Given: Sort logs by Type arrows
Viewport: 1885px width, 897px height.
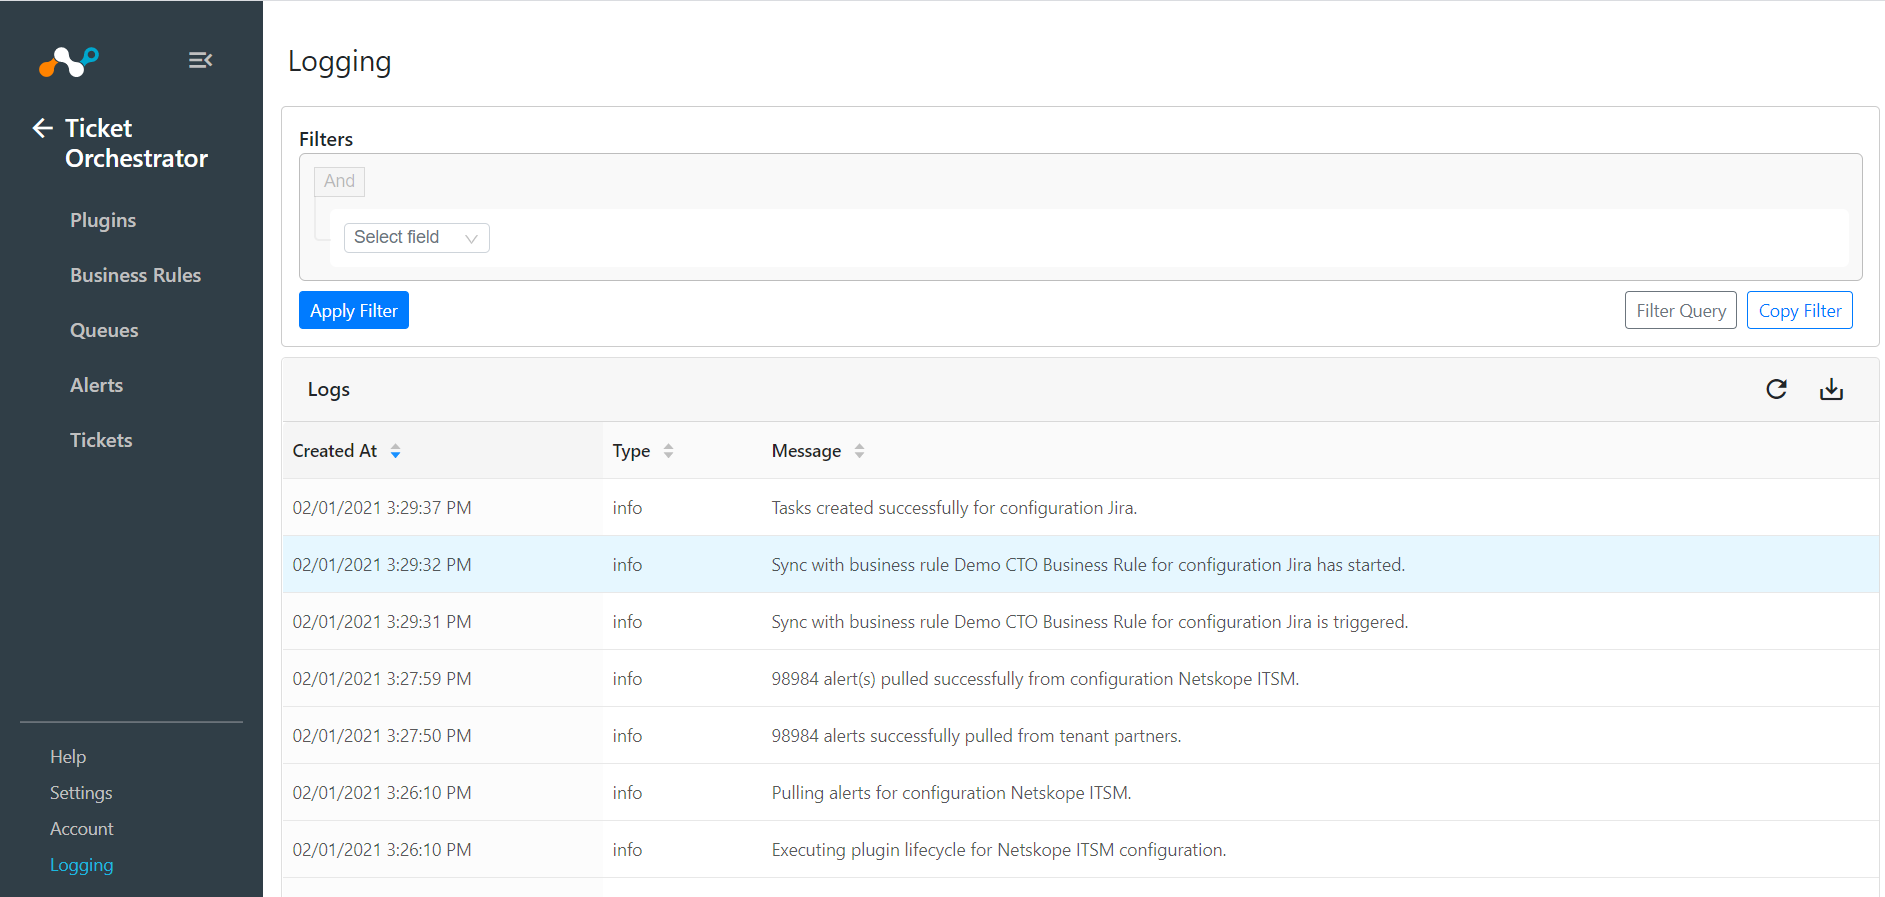Looking at the screenshot, I should coord(668,451).
